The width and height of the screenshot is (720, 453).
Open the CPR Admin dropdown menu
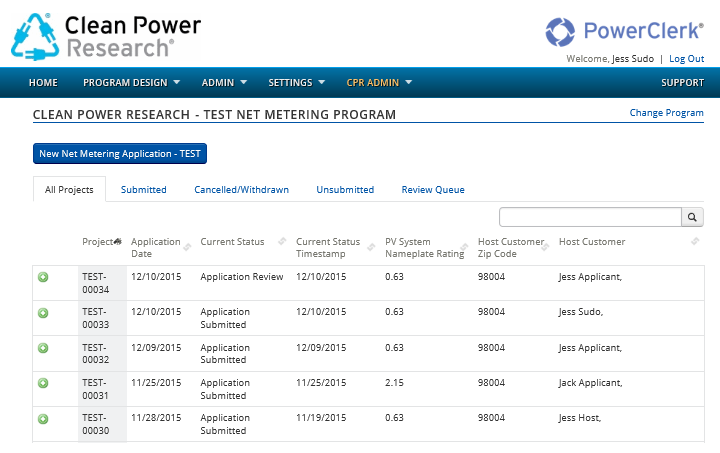point(379,82)
